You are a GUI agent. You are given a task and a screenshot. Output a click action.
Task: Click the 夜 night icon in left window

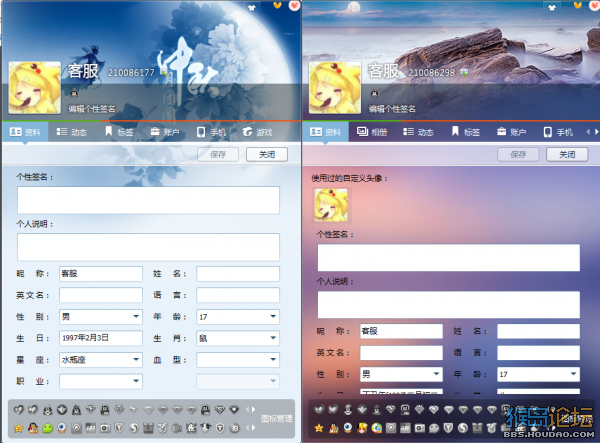click(191, 428)
